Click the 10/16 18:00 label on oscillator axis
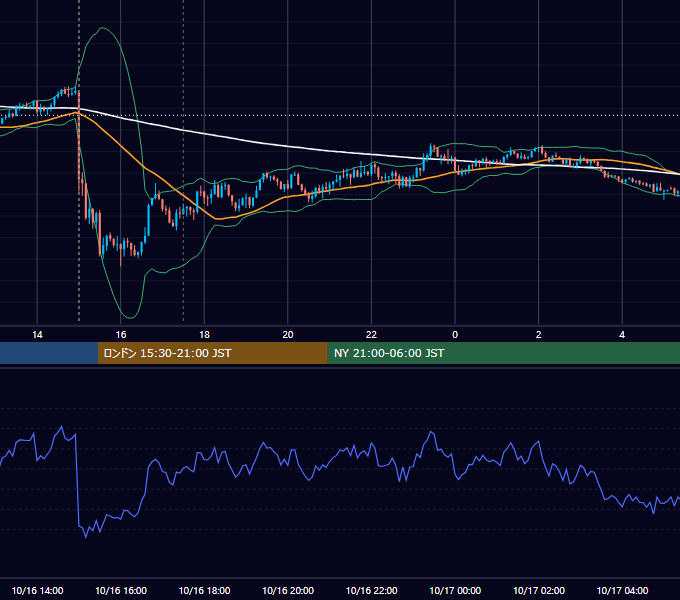680x600 pixels. 204,590
